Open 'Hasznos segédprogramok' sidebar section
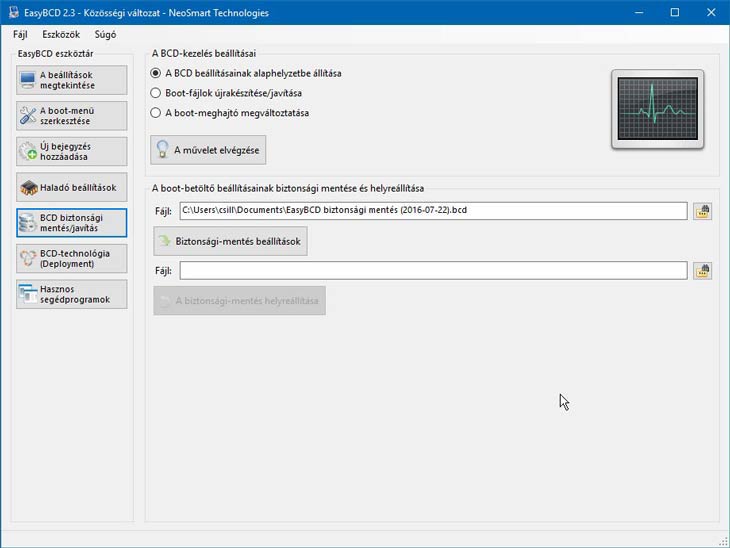Screen dimensions: 730x548 click(x=72, y=294)
